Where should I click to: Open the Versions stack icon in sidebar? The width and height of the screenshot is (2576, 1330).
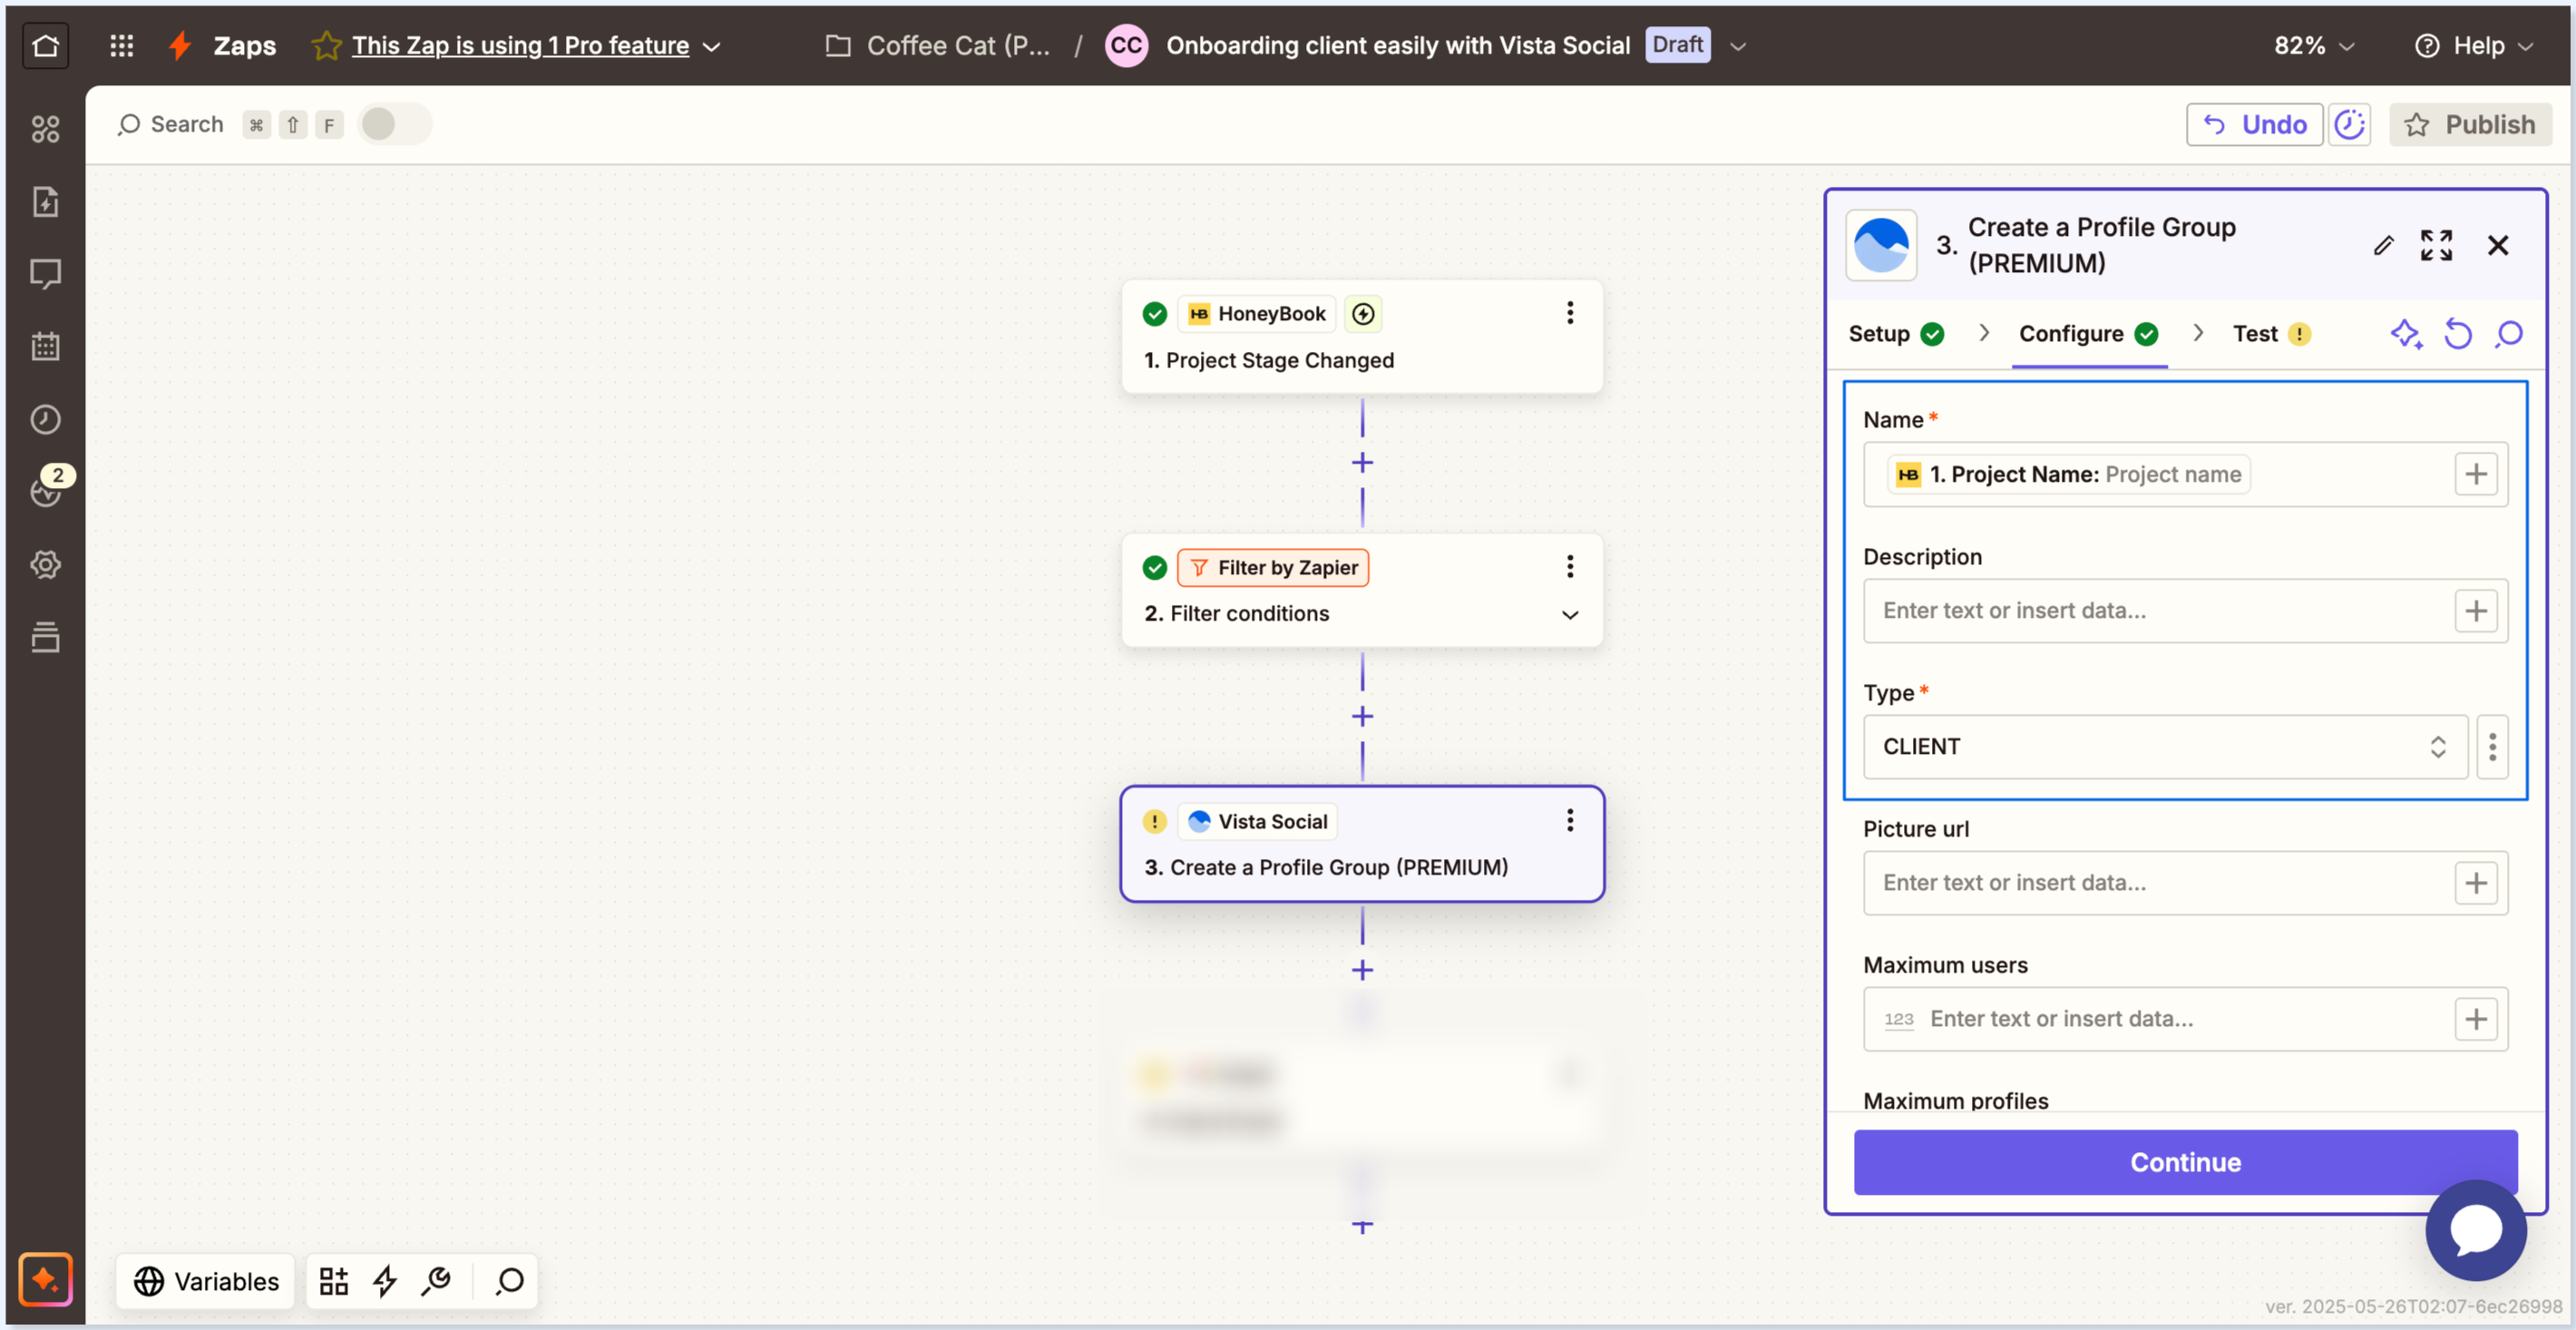point(45,637)
